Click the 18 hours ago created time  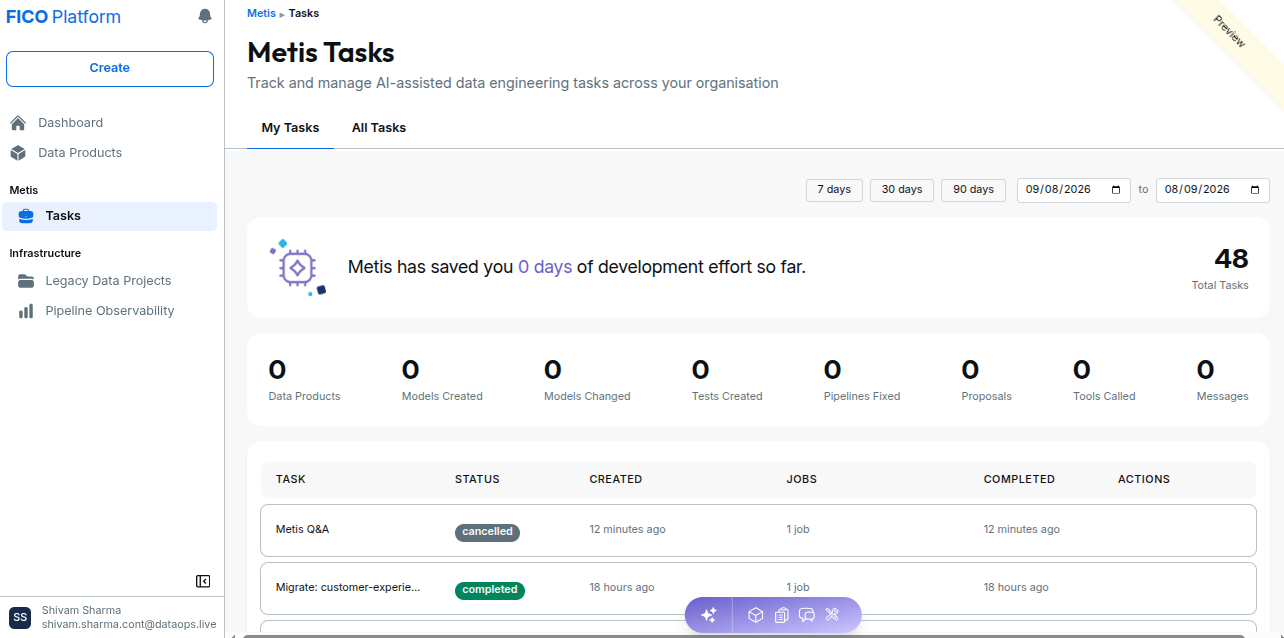(622, 587)
